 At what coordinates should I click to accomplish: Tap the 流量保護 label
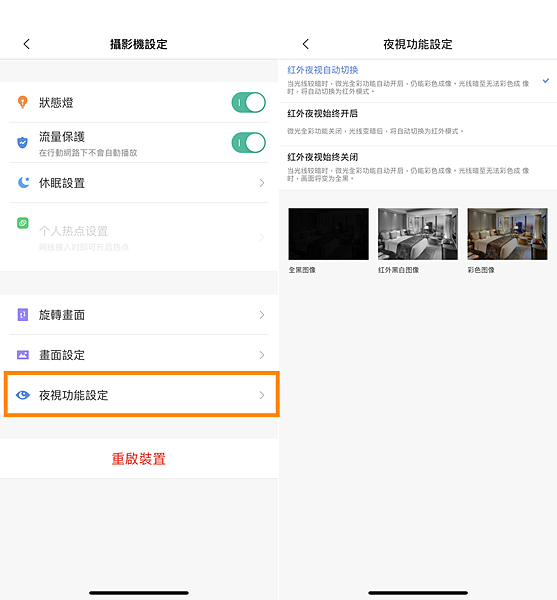(62, 137)
